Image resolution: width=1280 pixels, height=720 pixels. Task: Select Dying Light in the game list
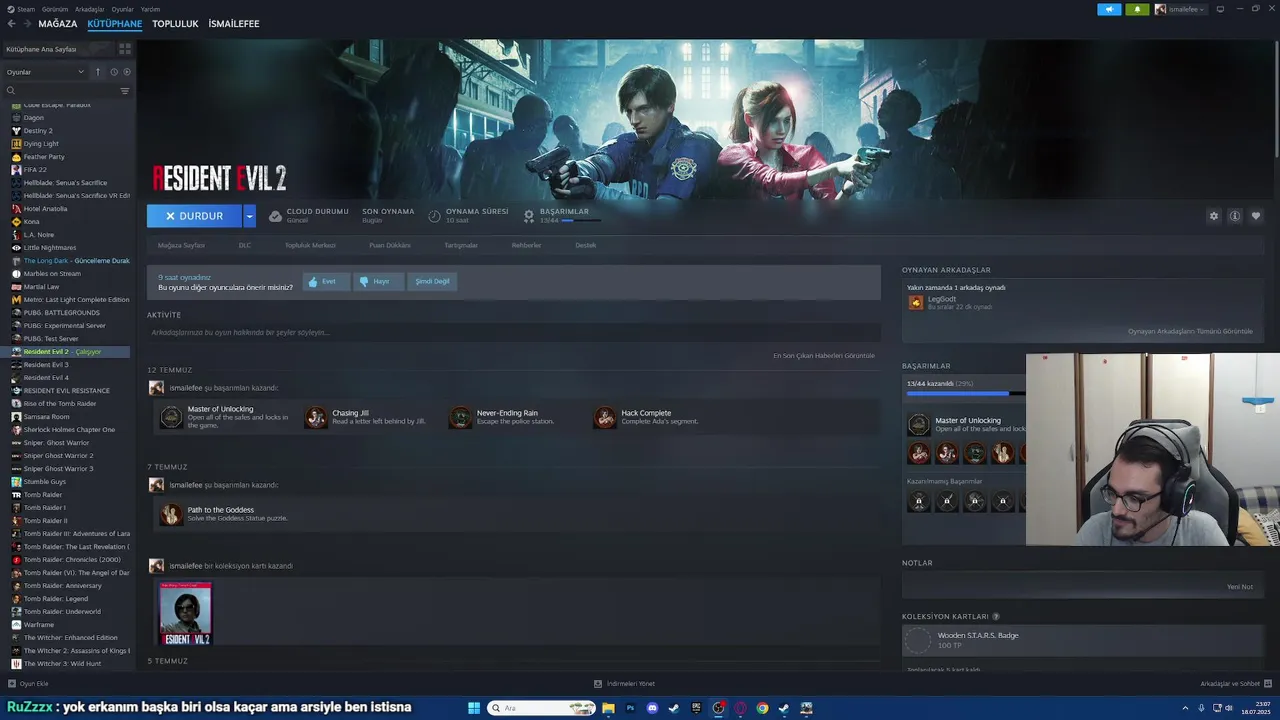tap(41, 144)
